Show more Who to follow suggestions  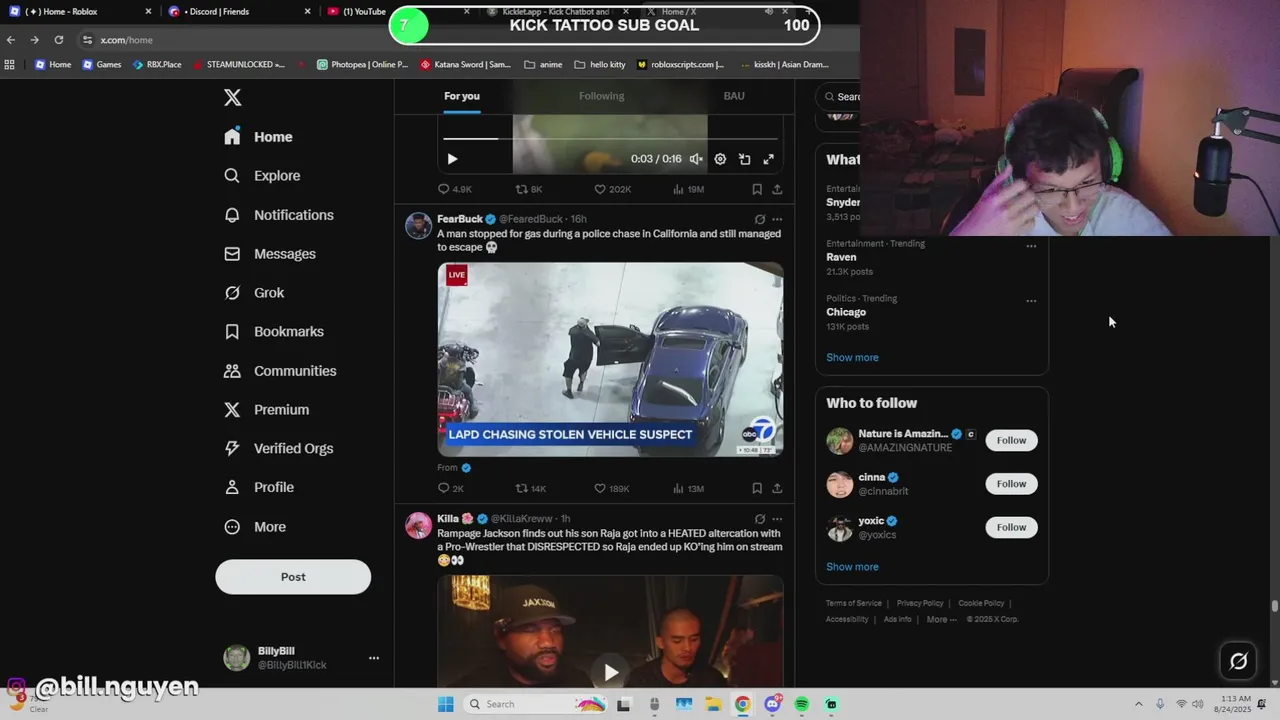pyautogui.click(x=852, y=567)
